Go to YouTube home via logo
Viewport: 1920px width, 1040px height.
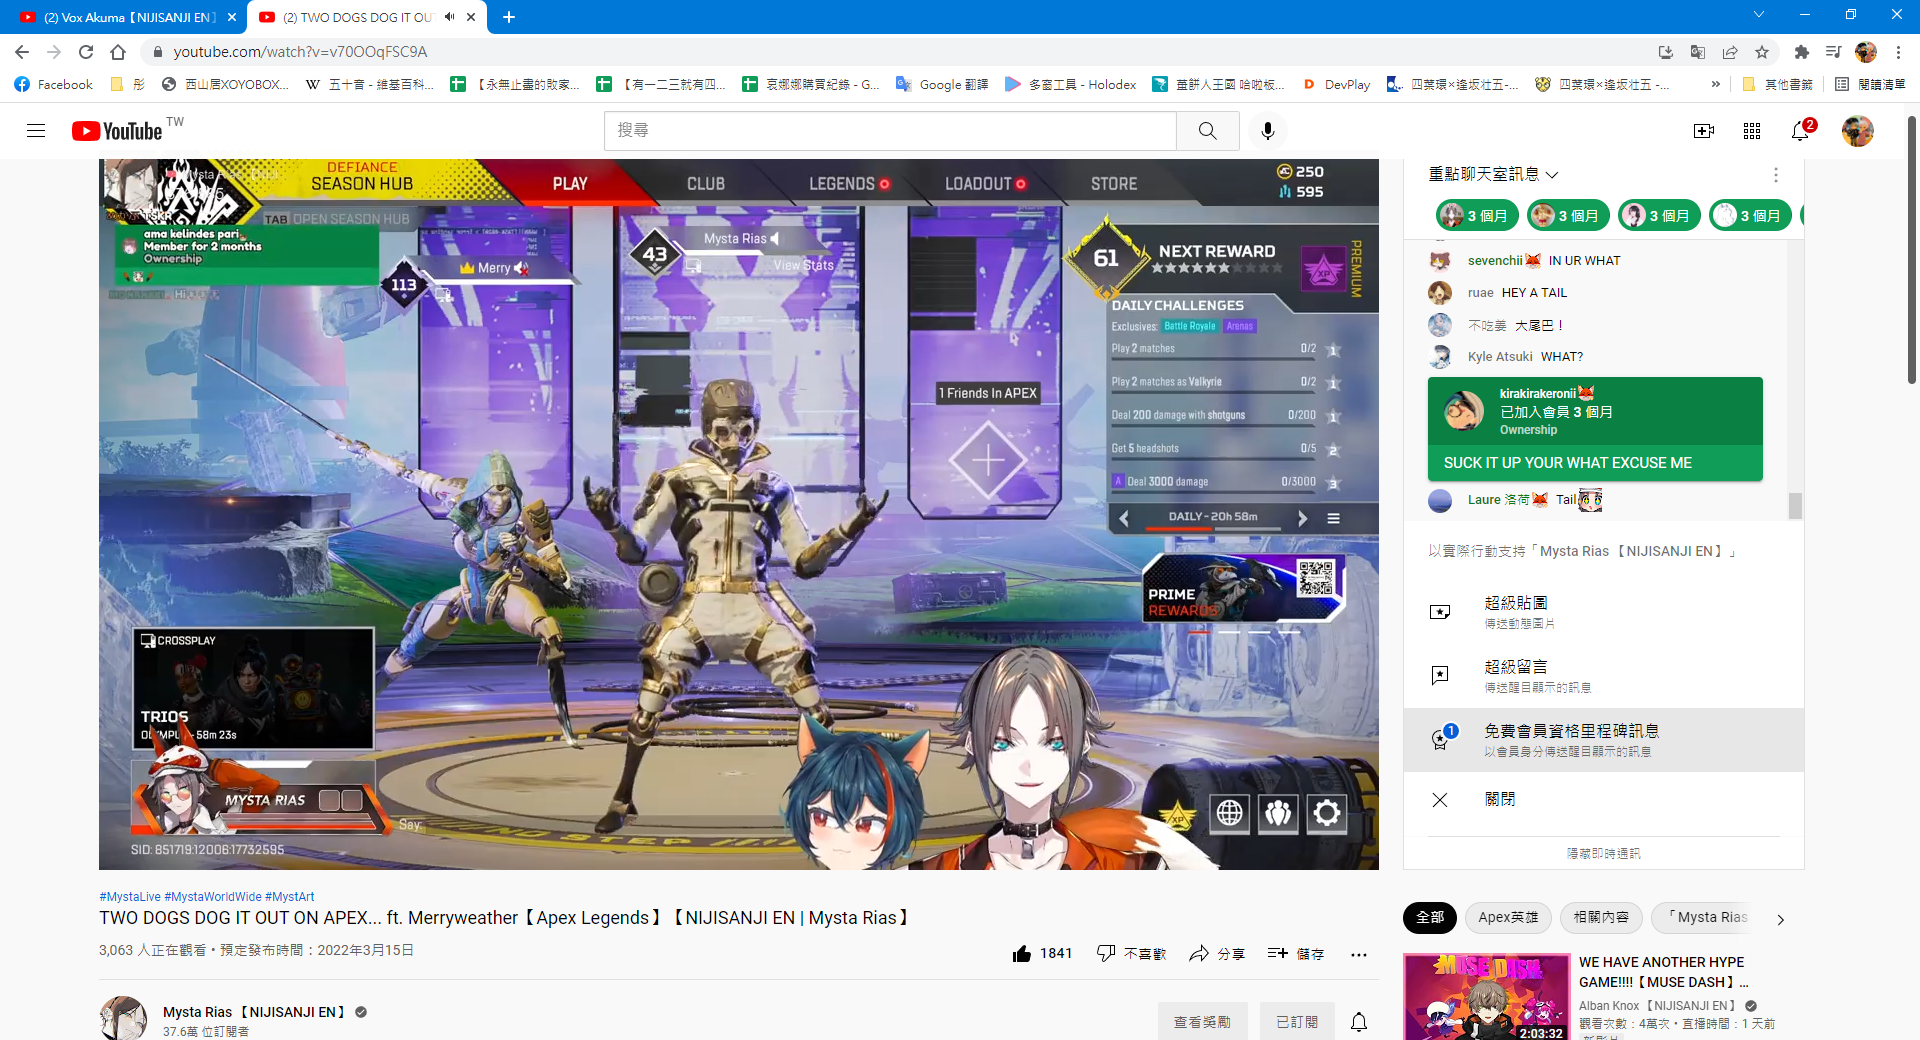(117, 131)
